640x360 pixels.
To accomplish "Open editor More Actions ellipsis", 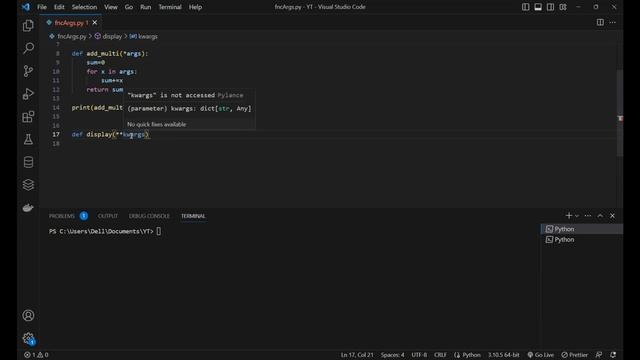I will (x=613, y=22).
